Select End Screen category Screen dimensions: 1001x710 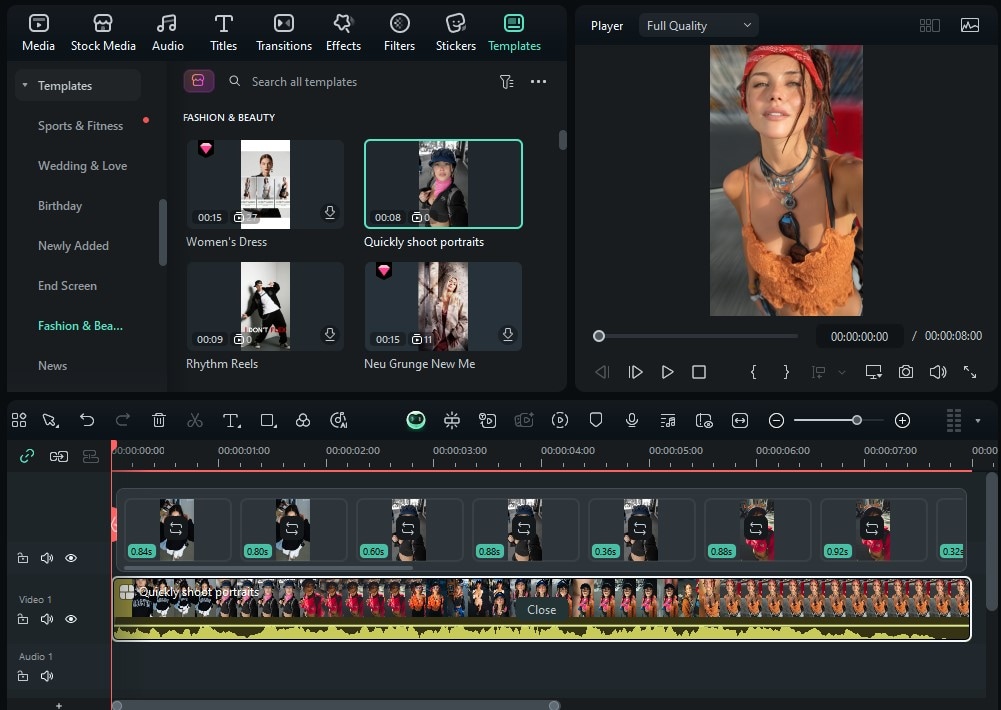click(x=67, y=286)
